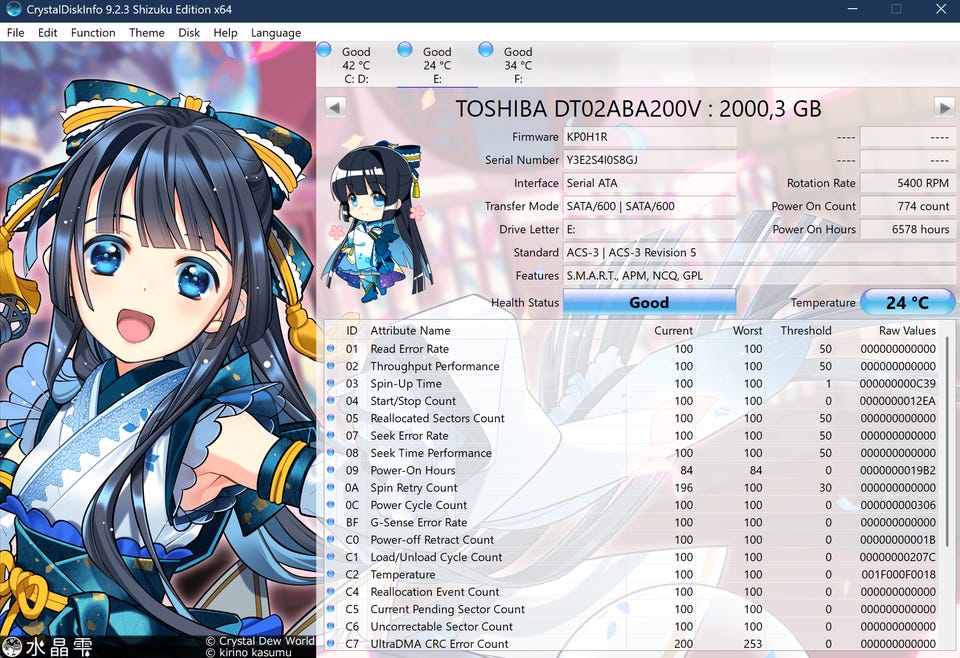Click the Drive Letter field E:
The width and height of the screenshot is (960, 658).
coord(649,230)
